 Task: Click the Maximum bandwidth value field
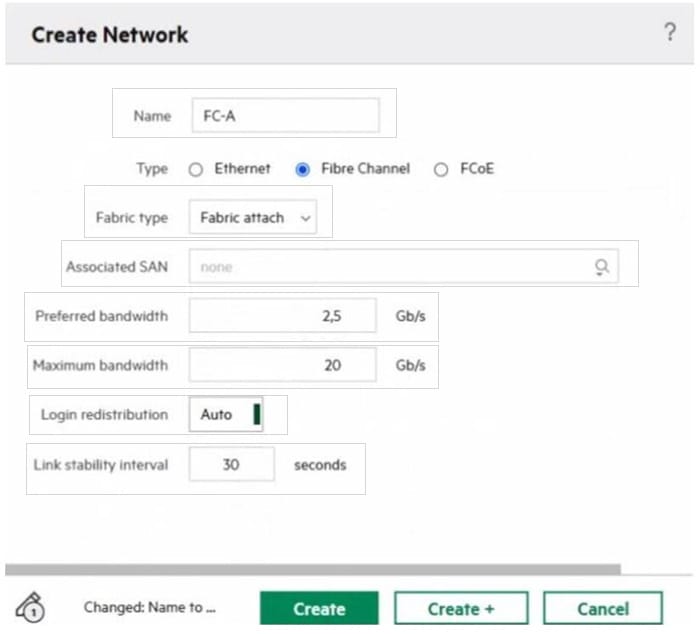(283, 365)
